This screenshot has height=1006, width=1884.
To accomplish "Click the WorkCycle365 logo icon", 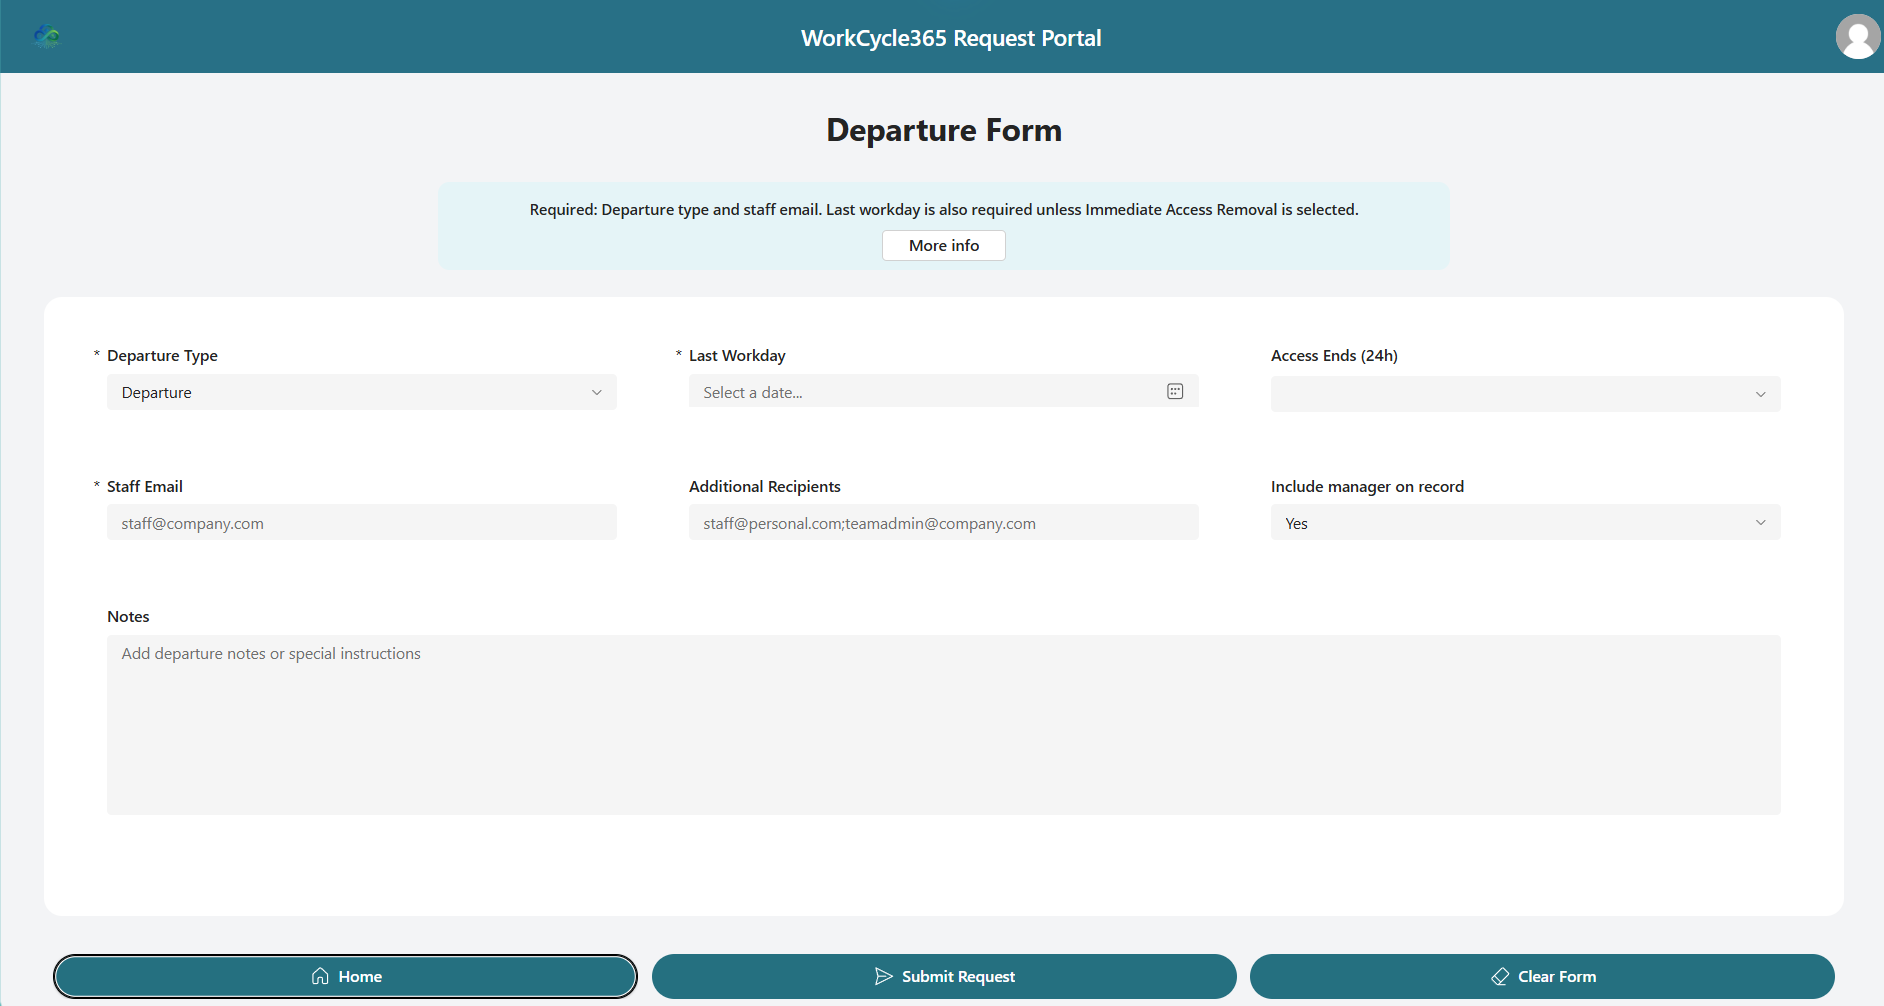I will coord(47,37).
